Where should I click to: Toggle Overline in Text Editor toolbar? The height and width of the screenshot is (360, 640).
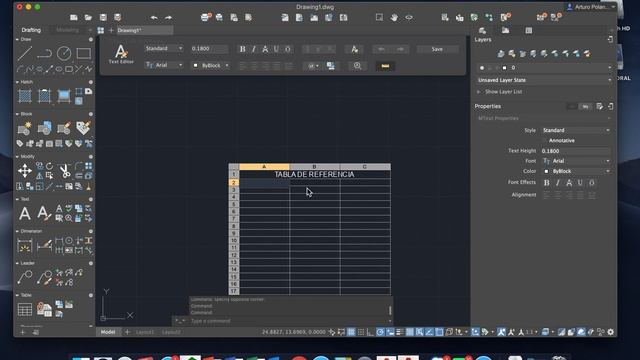click(x=288, y=49)
